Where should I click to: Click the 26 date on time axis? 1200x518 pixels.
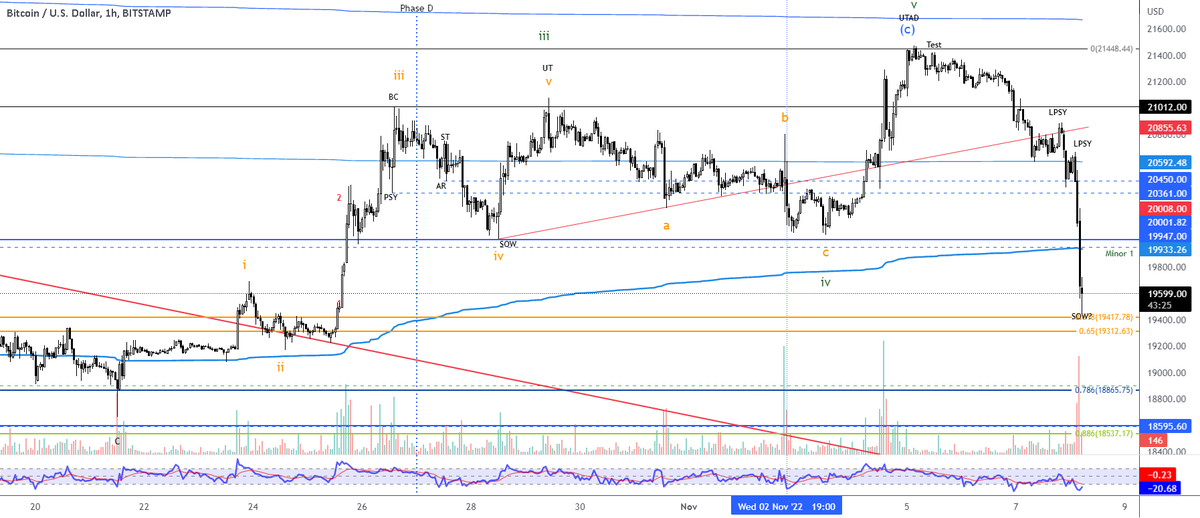click(x=362, y=507)
